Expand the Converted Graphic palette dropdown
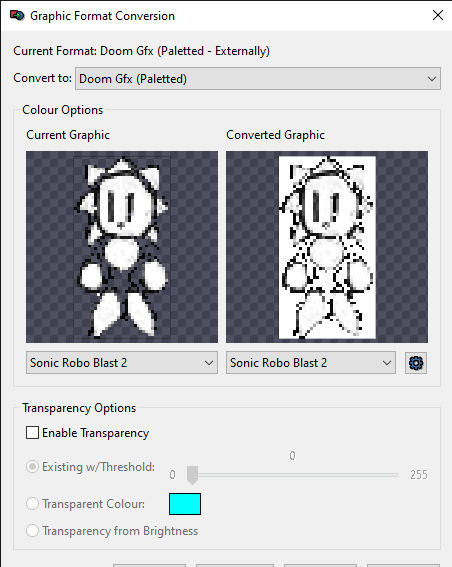 pyautogui.click(x=311, y=363)
